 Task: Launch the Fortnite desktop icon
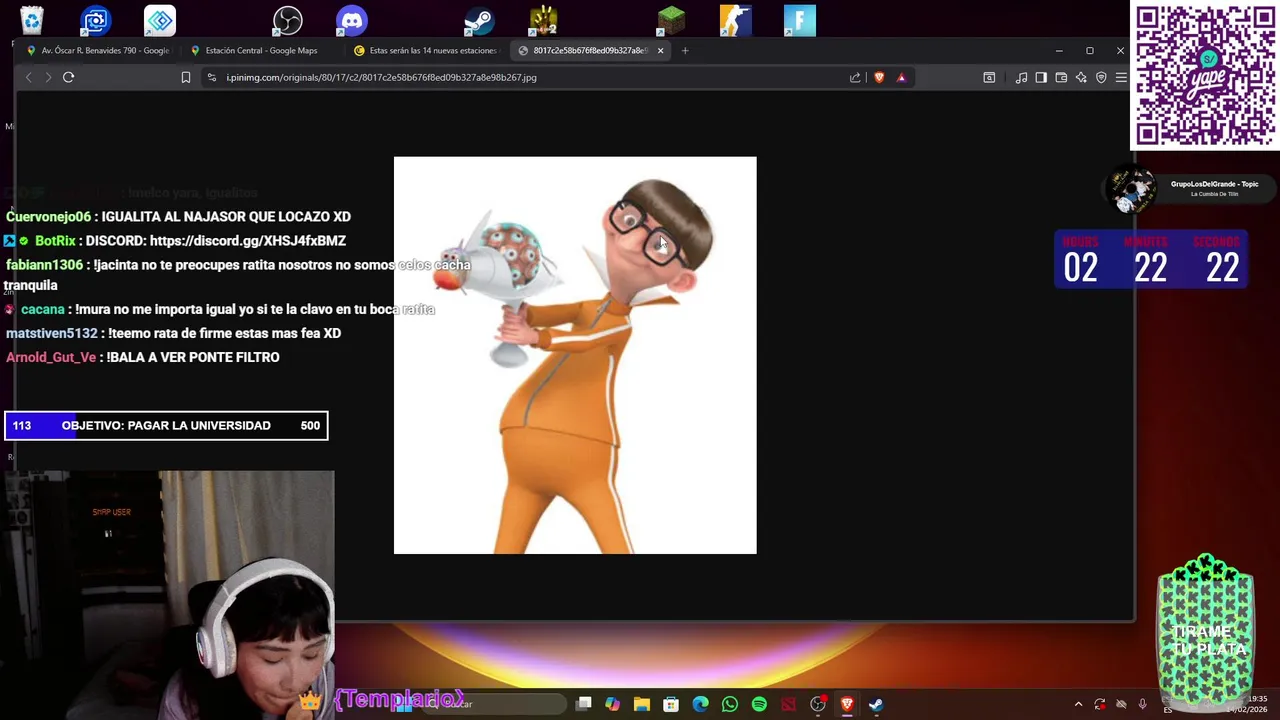pyautogui.click(x=800, y=20)
